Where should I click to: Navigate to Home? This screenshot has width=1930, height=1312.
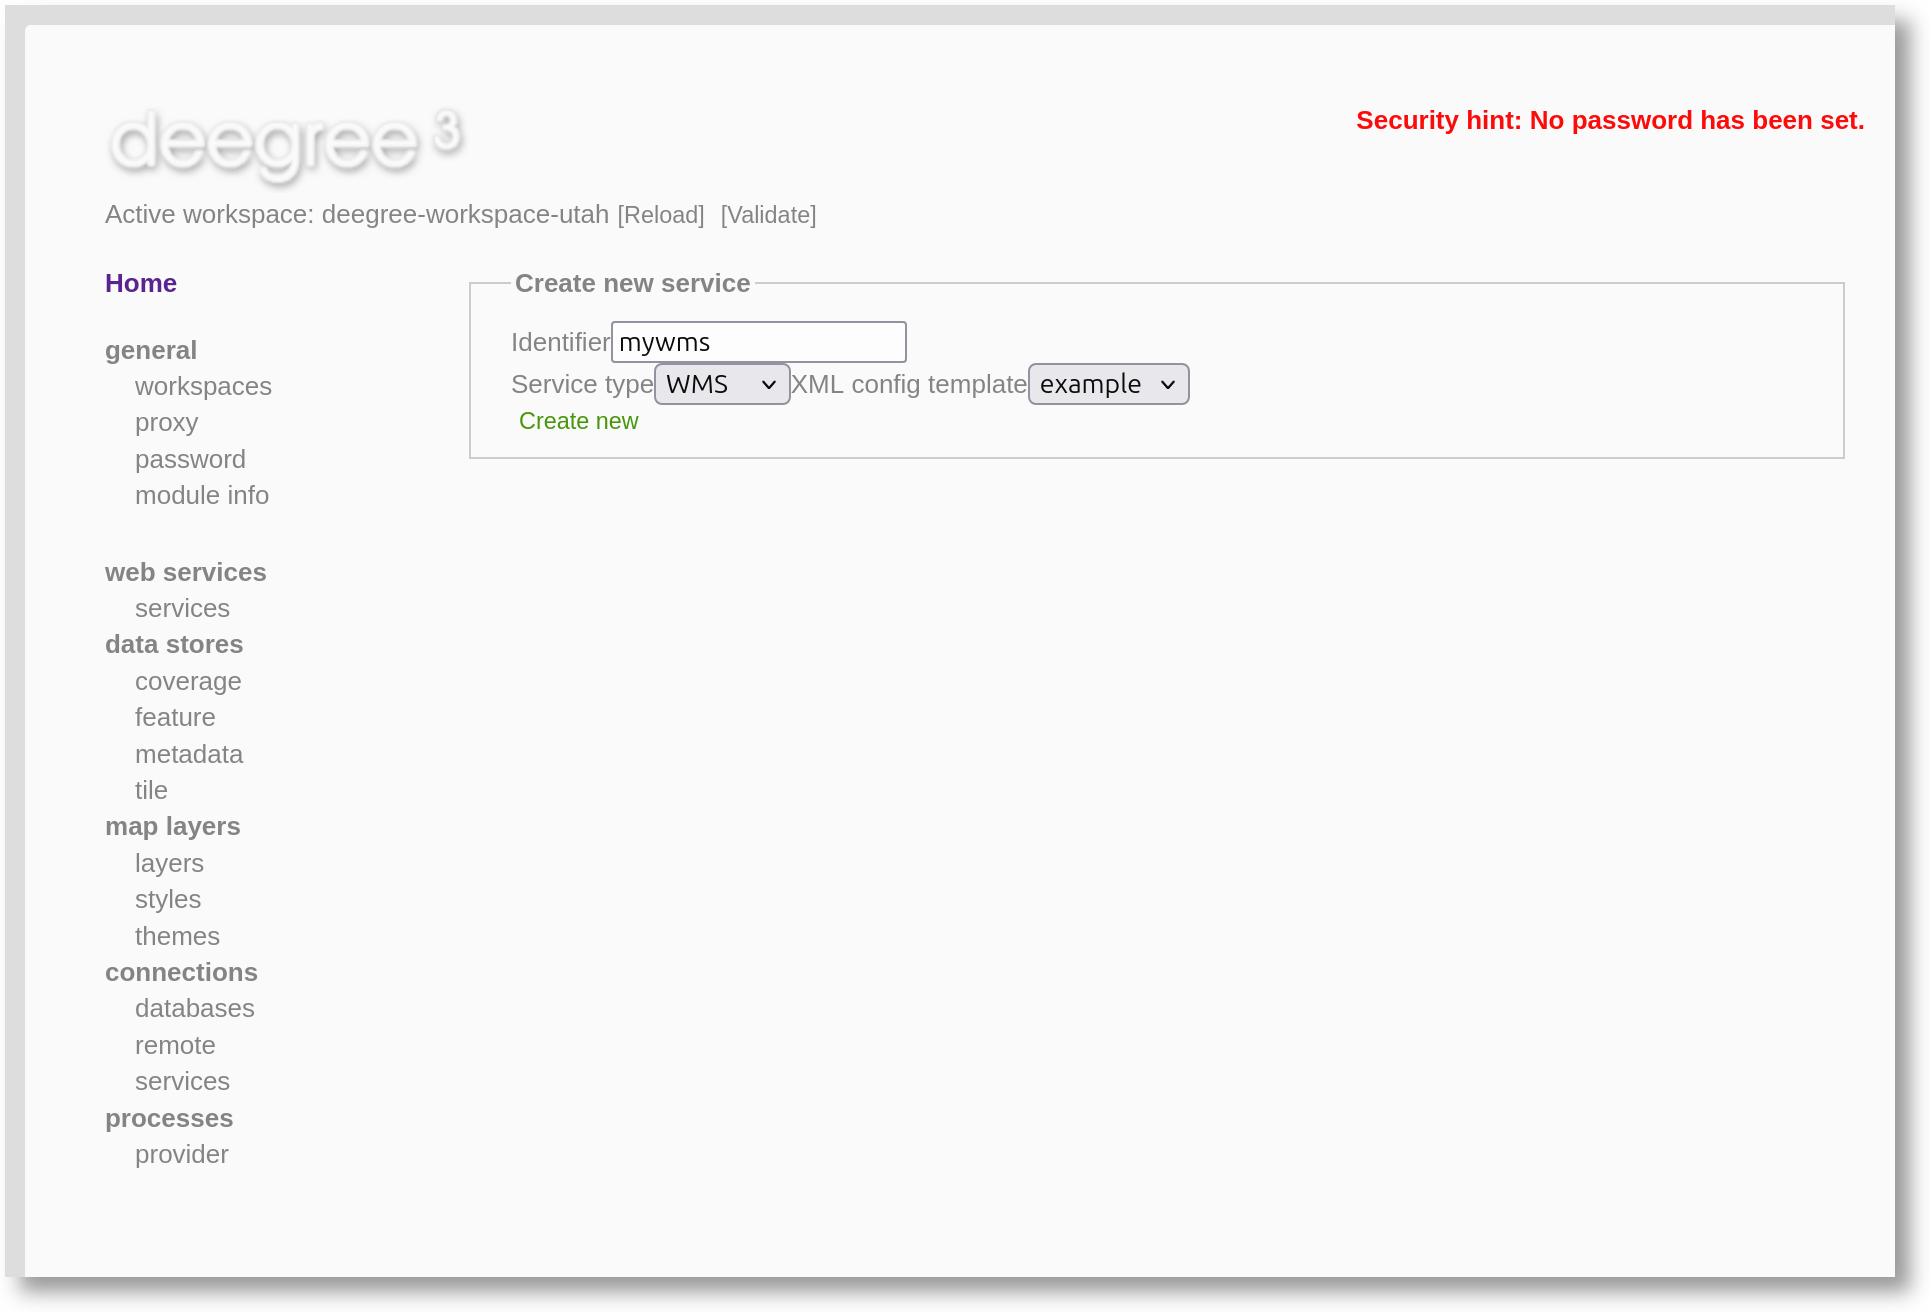[140, 283]
